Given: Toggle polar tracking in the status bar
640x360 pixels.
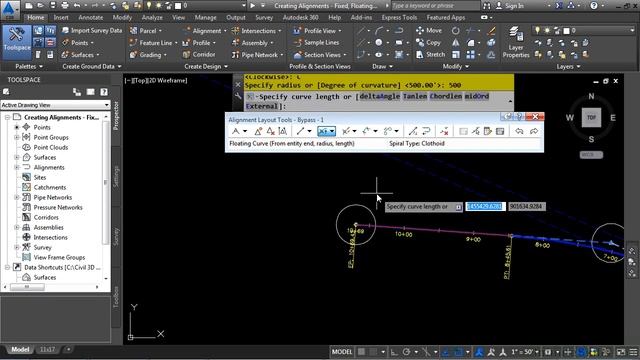Looking at the screenshot, I should click(x=406, y=352).
